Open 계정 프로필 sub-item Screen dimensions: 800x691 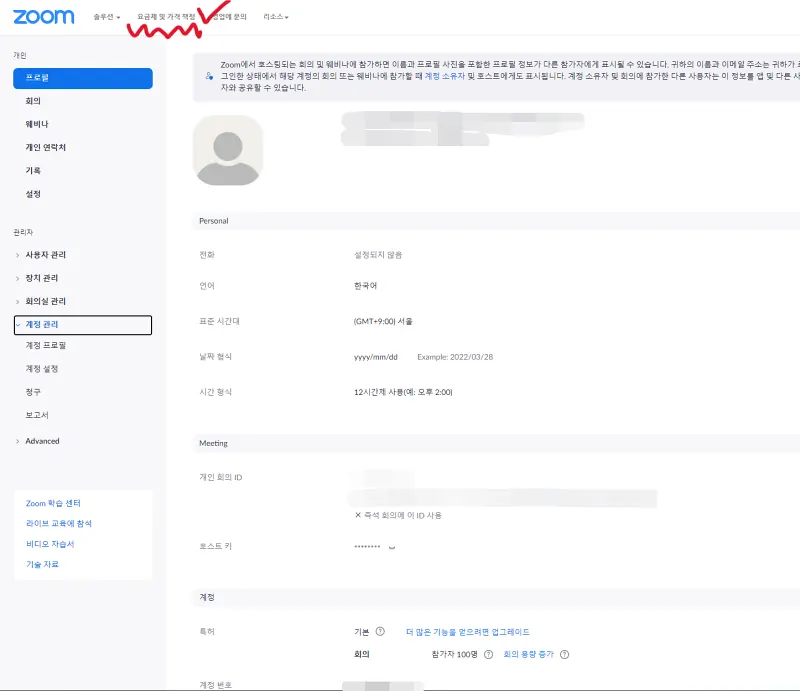(x=46, y=346)
